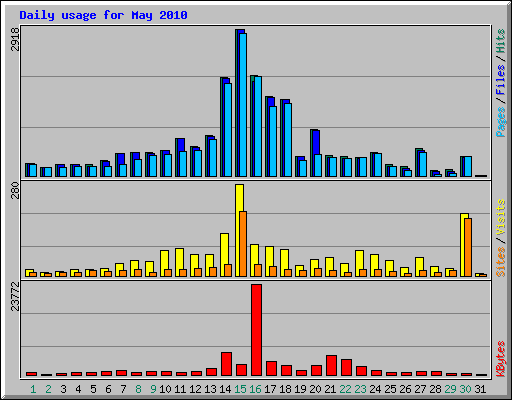The image size is (512, 400).
Task: Click day label 20 on the x-axis
Action: [x=315, y=389]
